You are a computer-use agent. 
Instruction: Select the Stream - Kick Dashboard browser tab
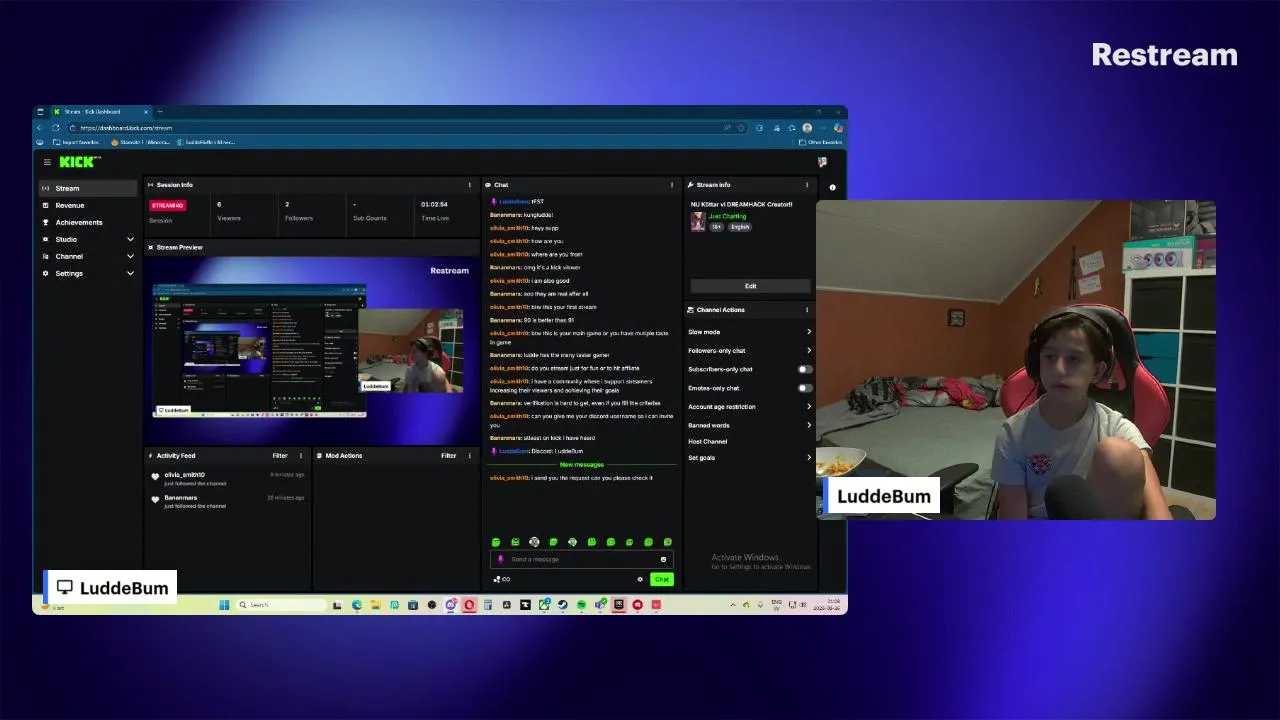click(100, 112)
